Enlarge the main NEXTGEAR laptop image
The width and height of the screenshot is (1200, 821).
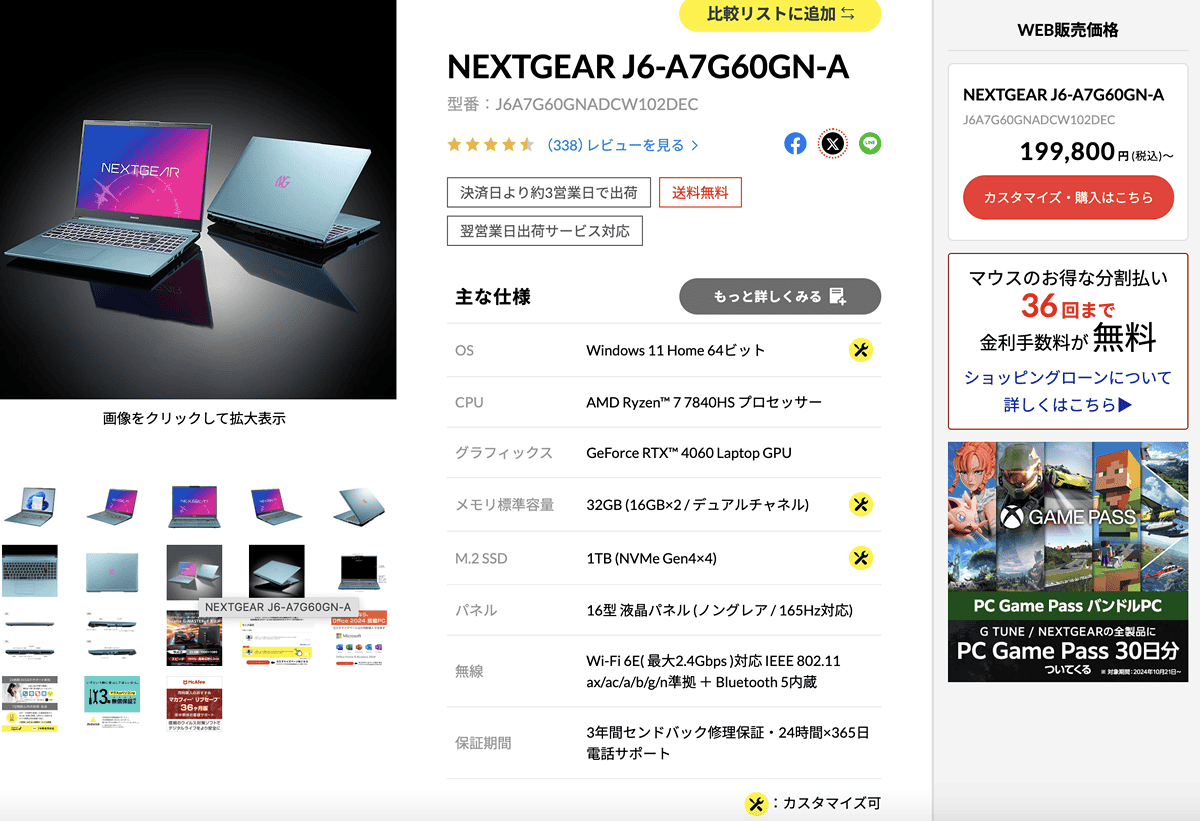click(198, 200)
